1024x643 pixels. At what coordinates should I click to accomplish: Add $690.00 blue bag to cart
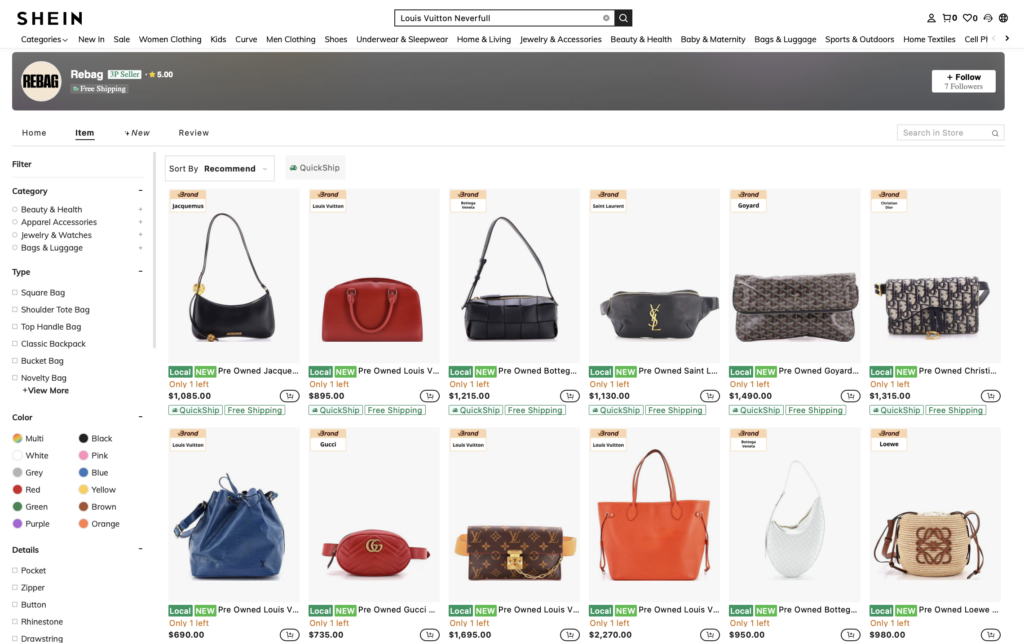[289, 635]
